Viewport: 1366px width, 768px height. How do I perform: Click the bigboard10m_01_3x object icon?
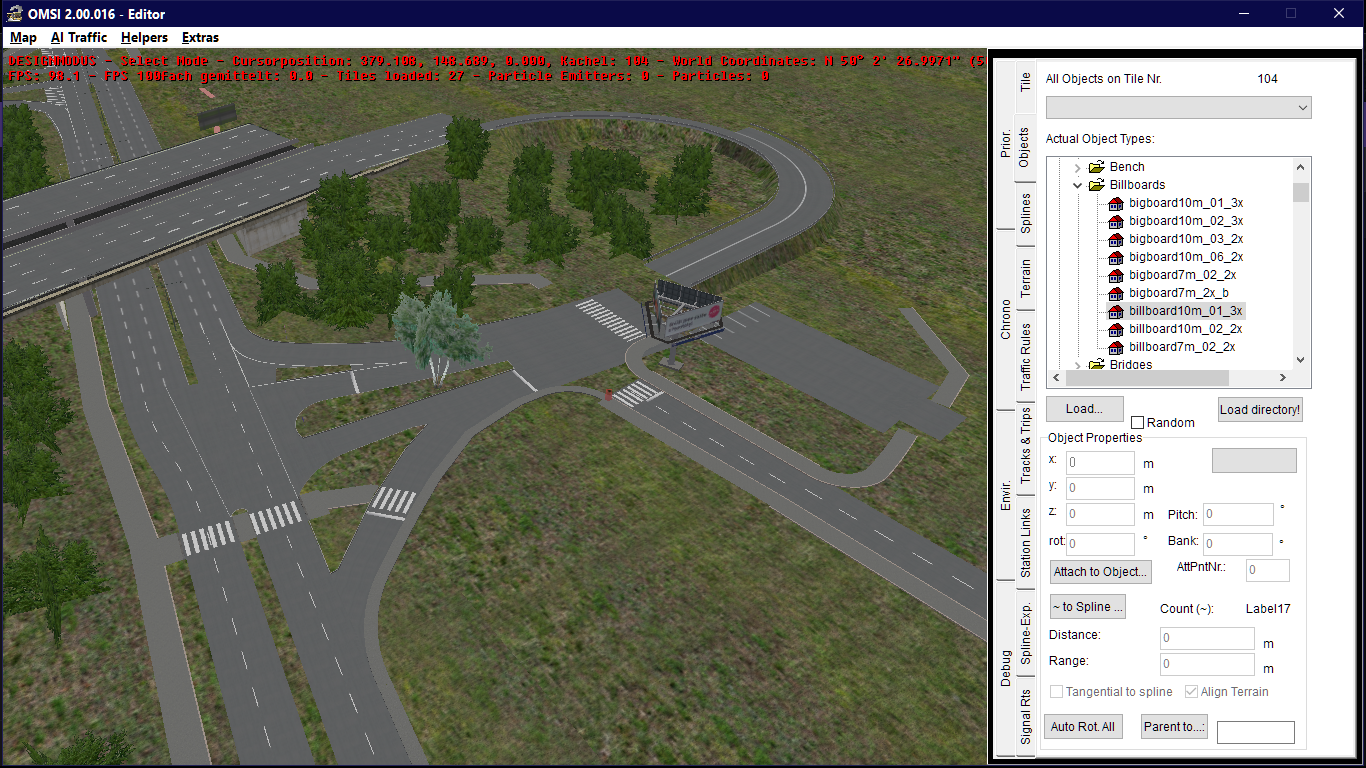click(1116, 203)
